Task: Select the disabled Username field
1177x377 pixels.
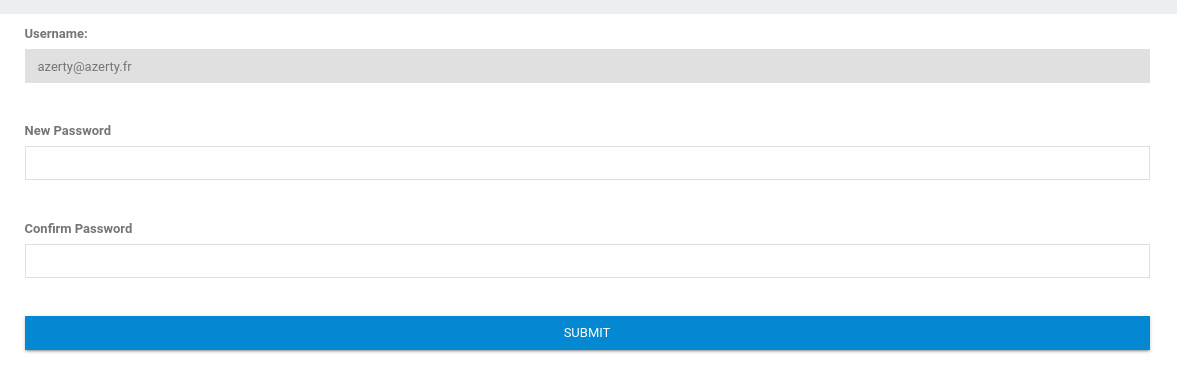Action: click(x=587, y=66)
